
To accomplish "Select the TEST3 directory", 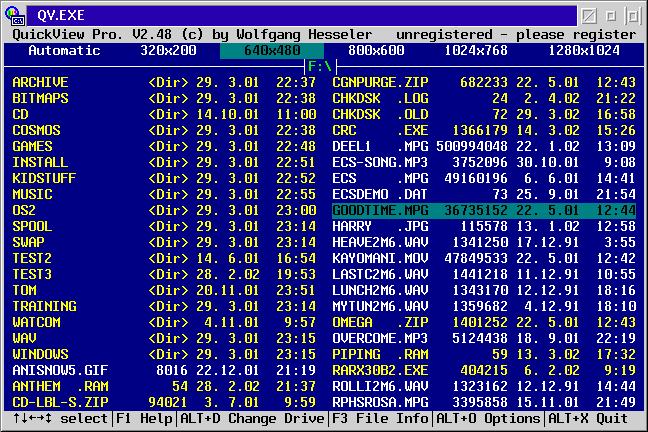I will [x=164, y=274].
